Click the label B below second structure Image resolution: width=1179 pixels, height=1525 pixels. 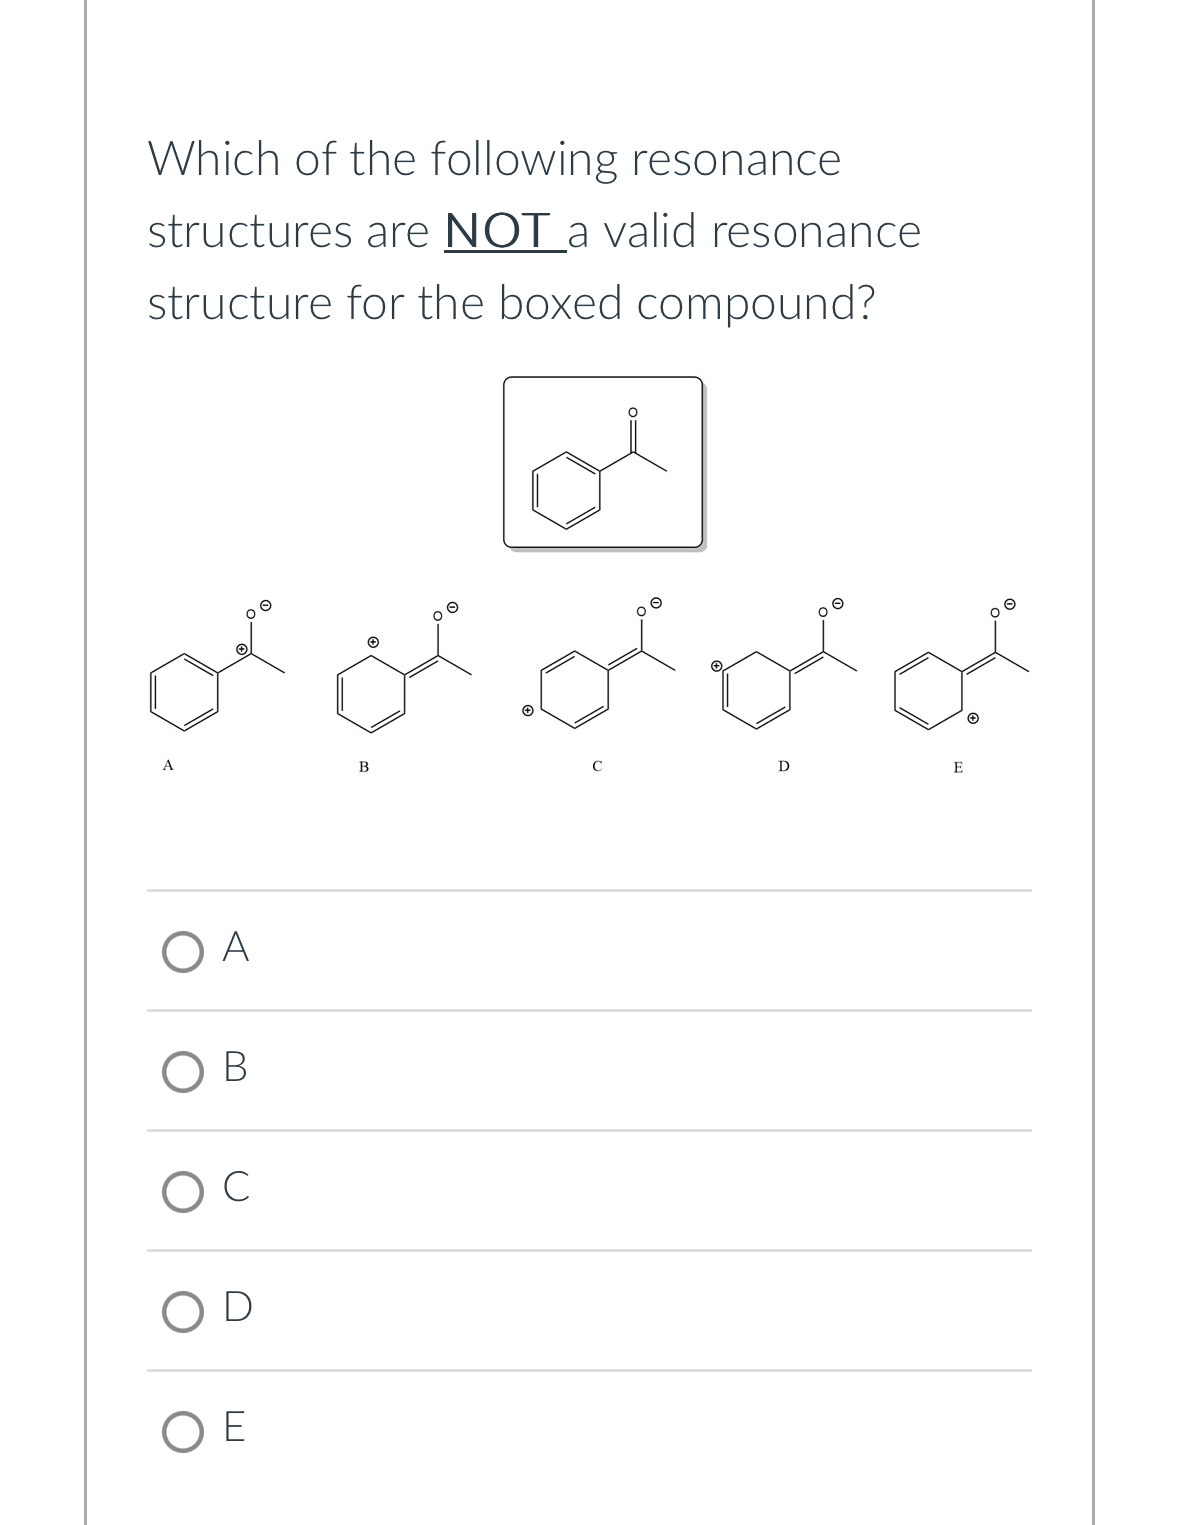tap(362, 766)
